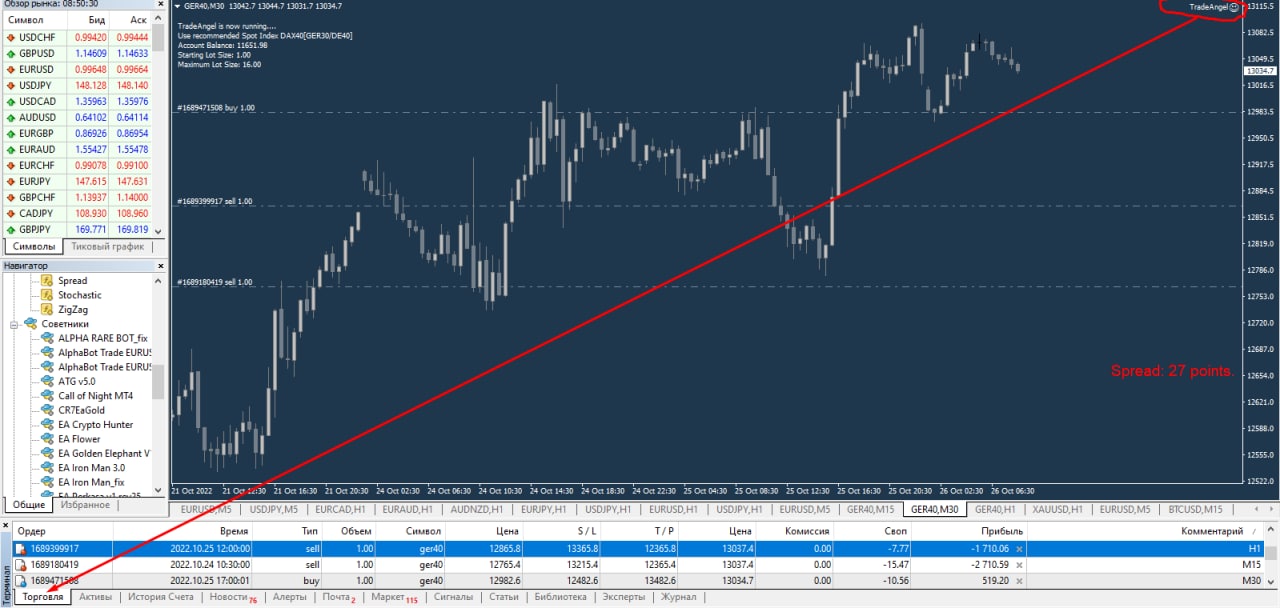Select order row 1689471508 buy
The height and width of the screenshot is (608, 1280).
coord(640,581)
